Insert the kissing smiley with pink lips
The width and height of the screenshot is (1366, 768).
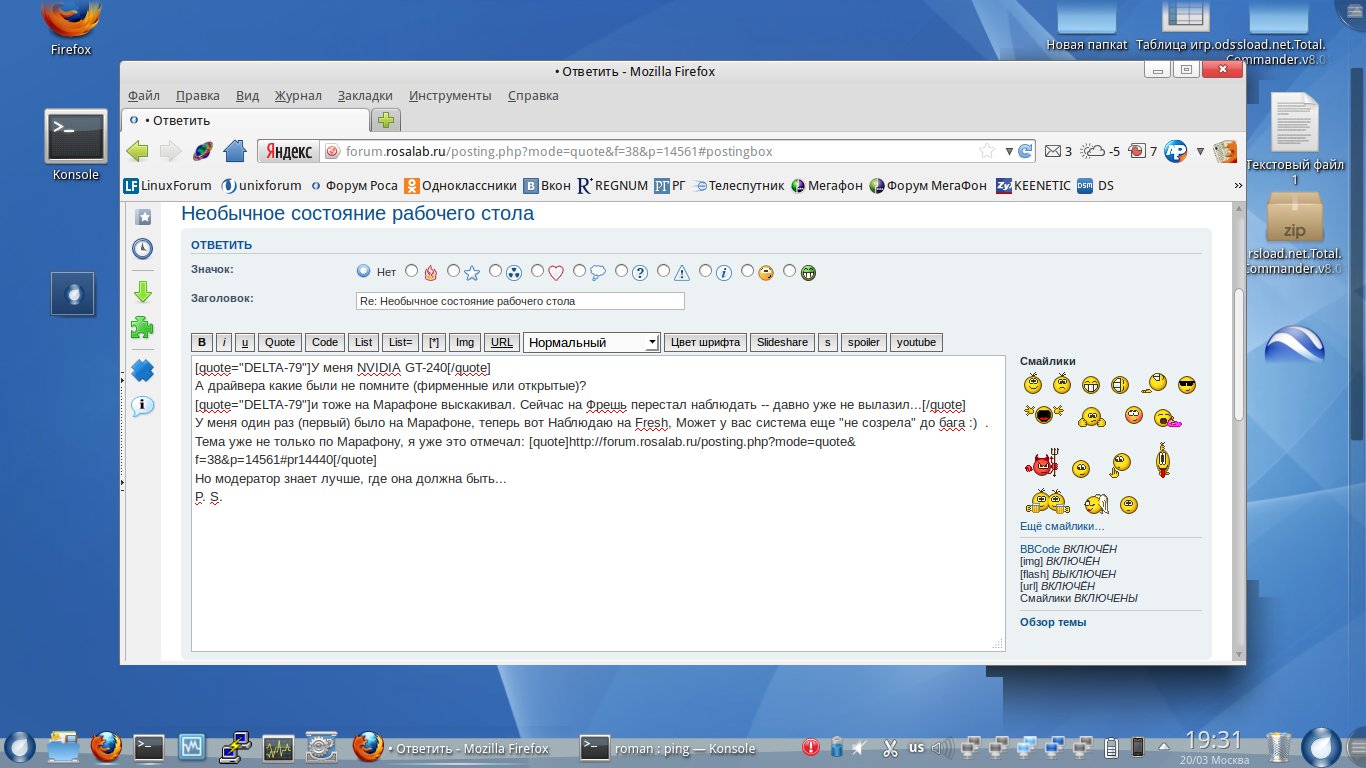1166,419
